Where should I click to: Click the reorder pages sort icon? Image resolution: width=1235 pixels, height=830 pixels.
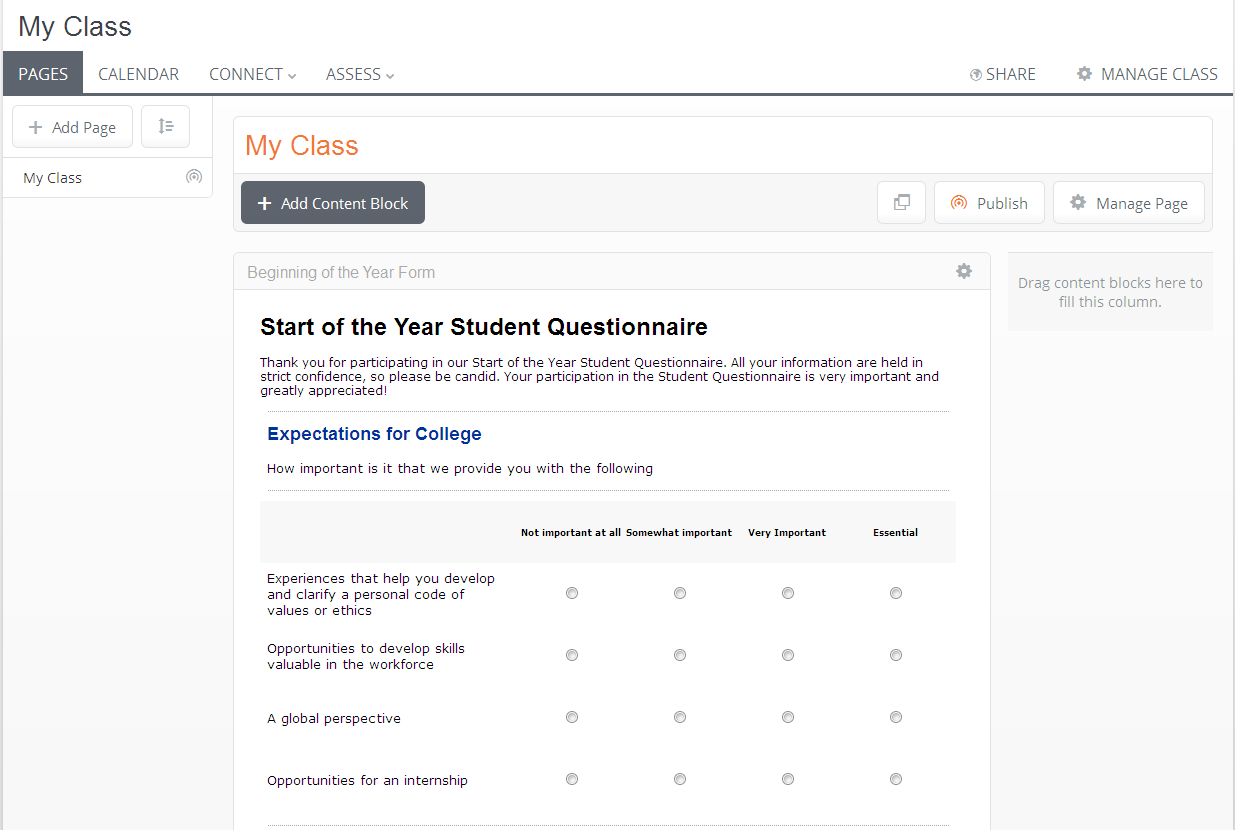click(166, 127)
